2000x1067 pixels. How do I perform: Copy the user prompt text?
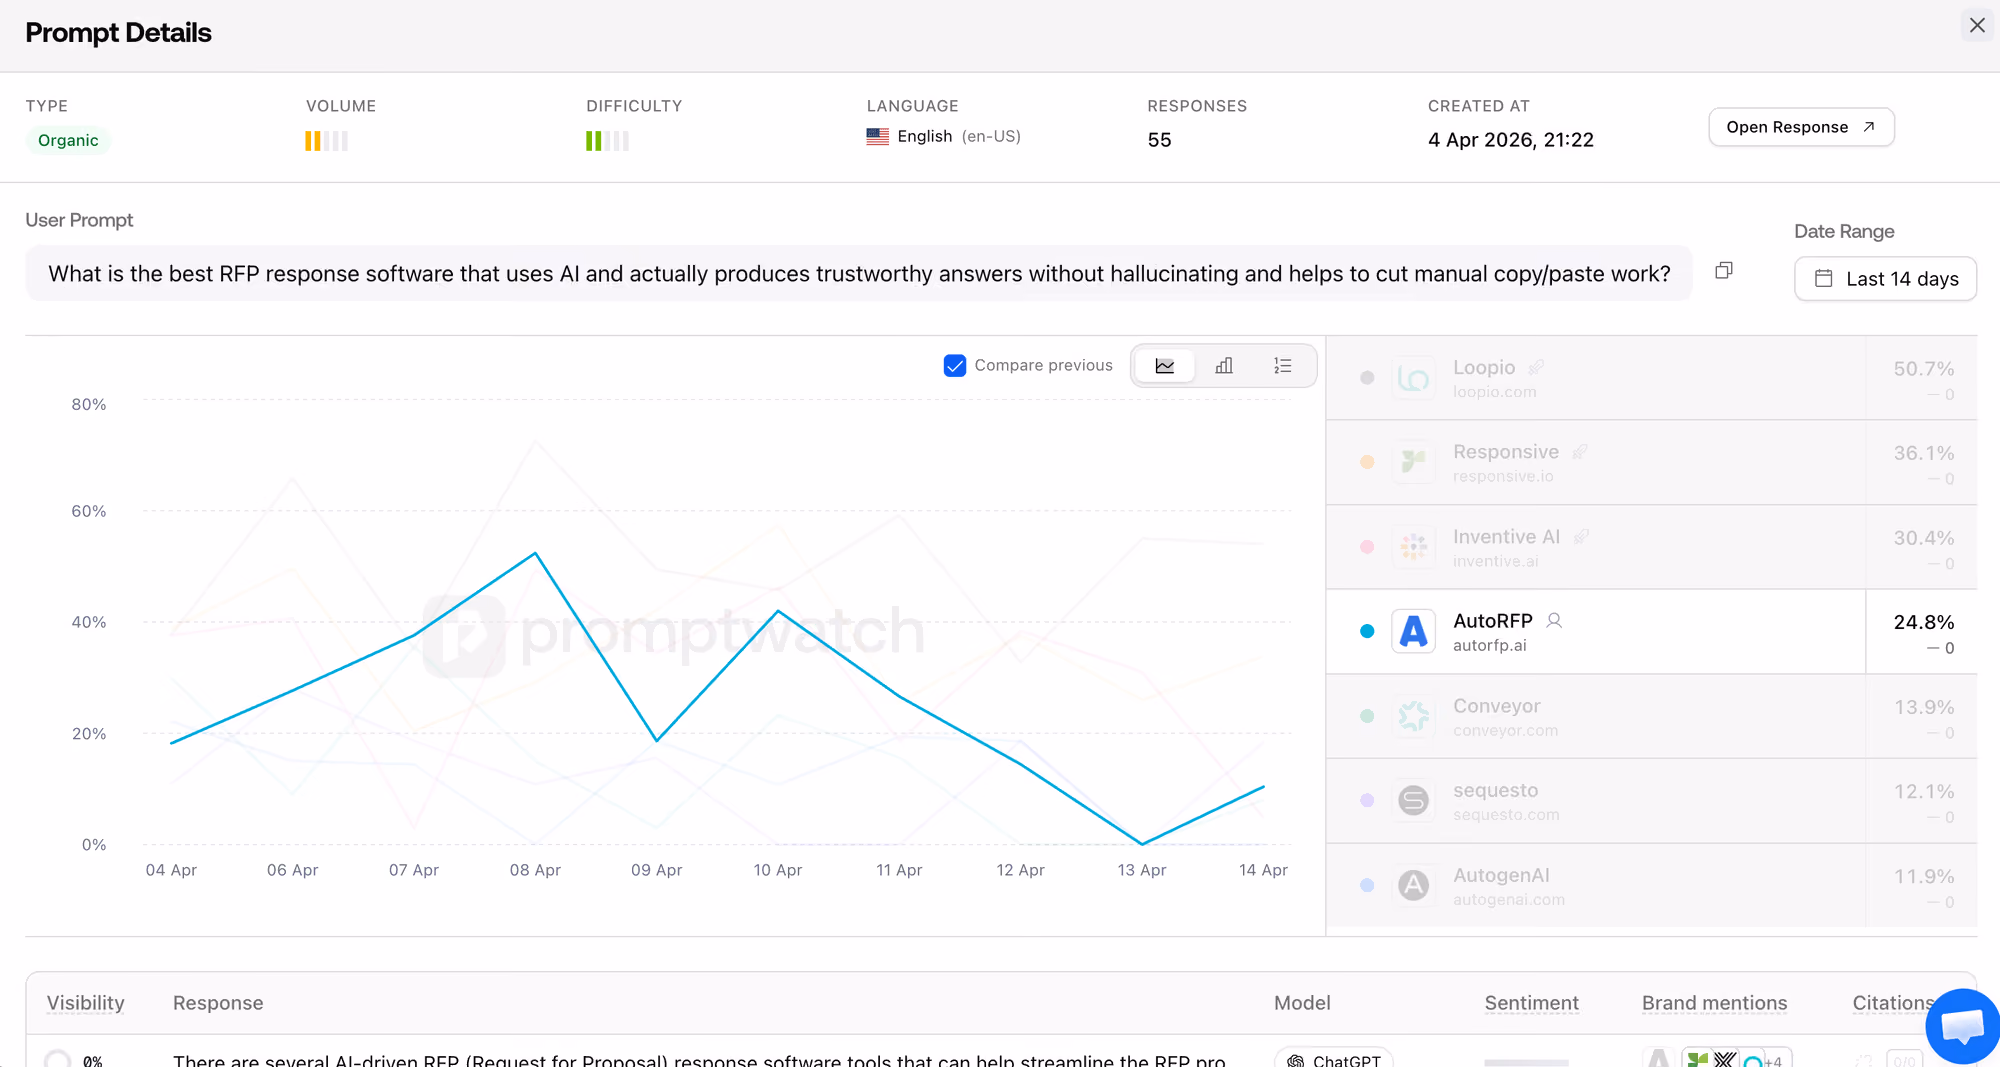[1724, 271]
